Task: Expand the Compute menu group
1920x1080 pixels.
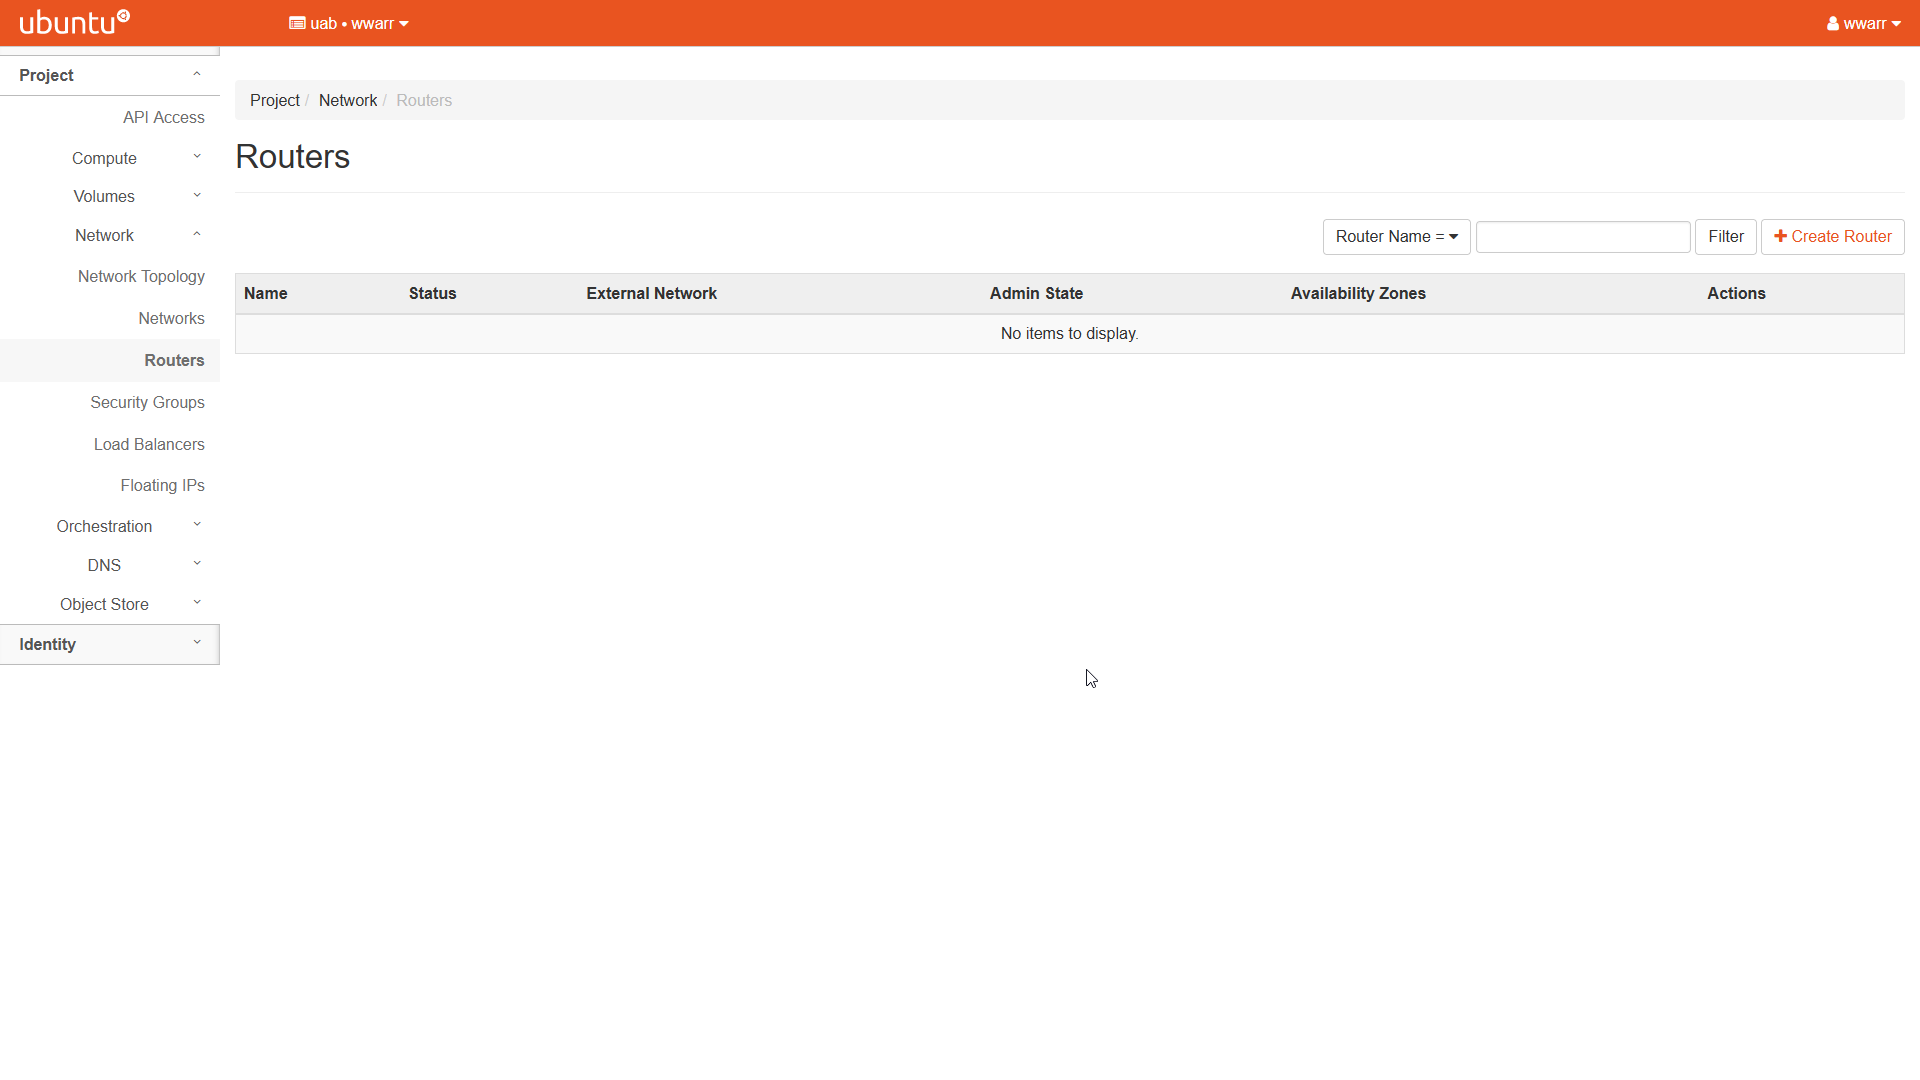Action: pos(110,158)
